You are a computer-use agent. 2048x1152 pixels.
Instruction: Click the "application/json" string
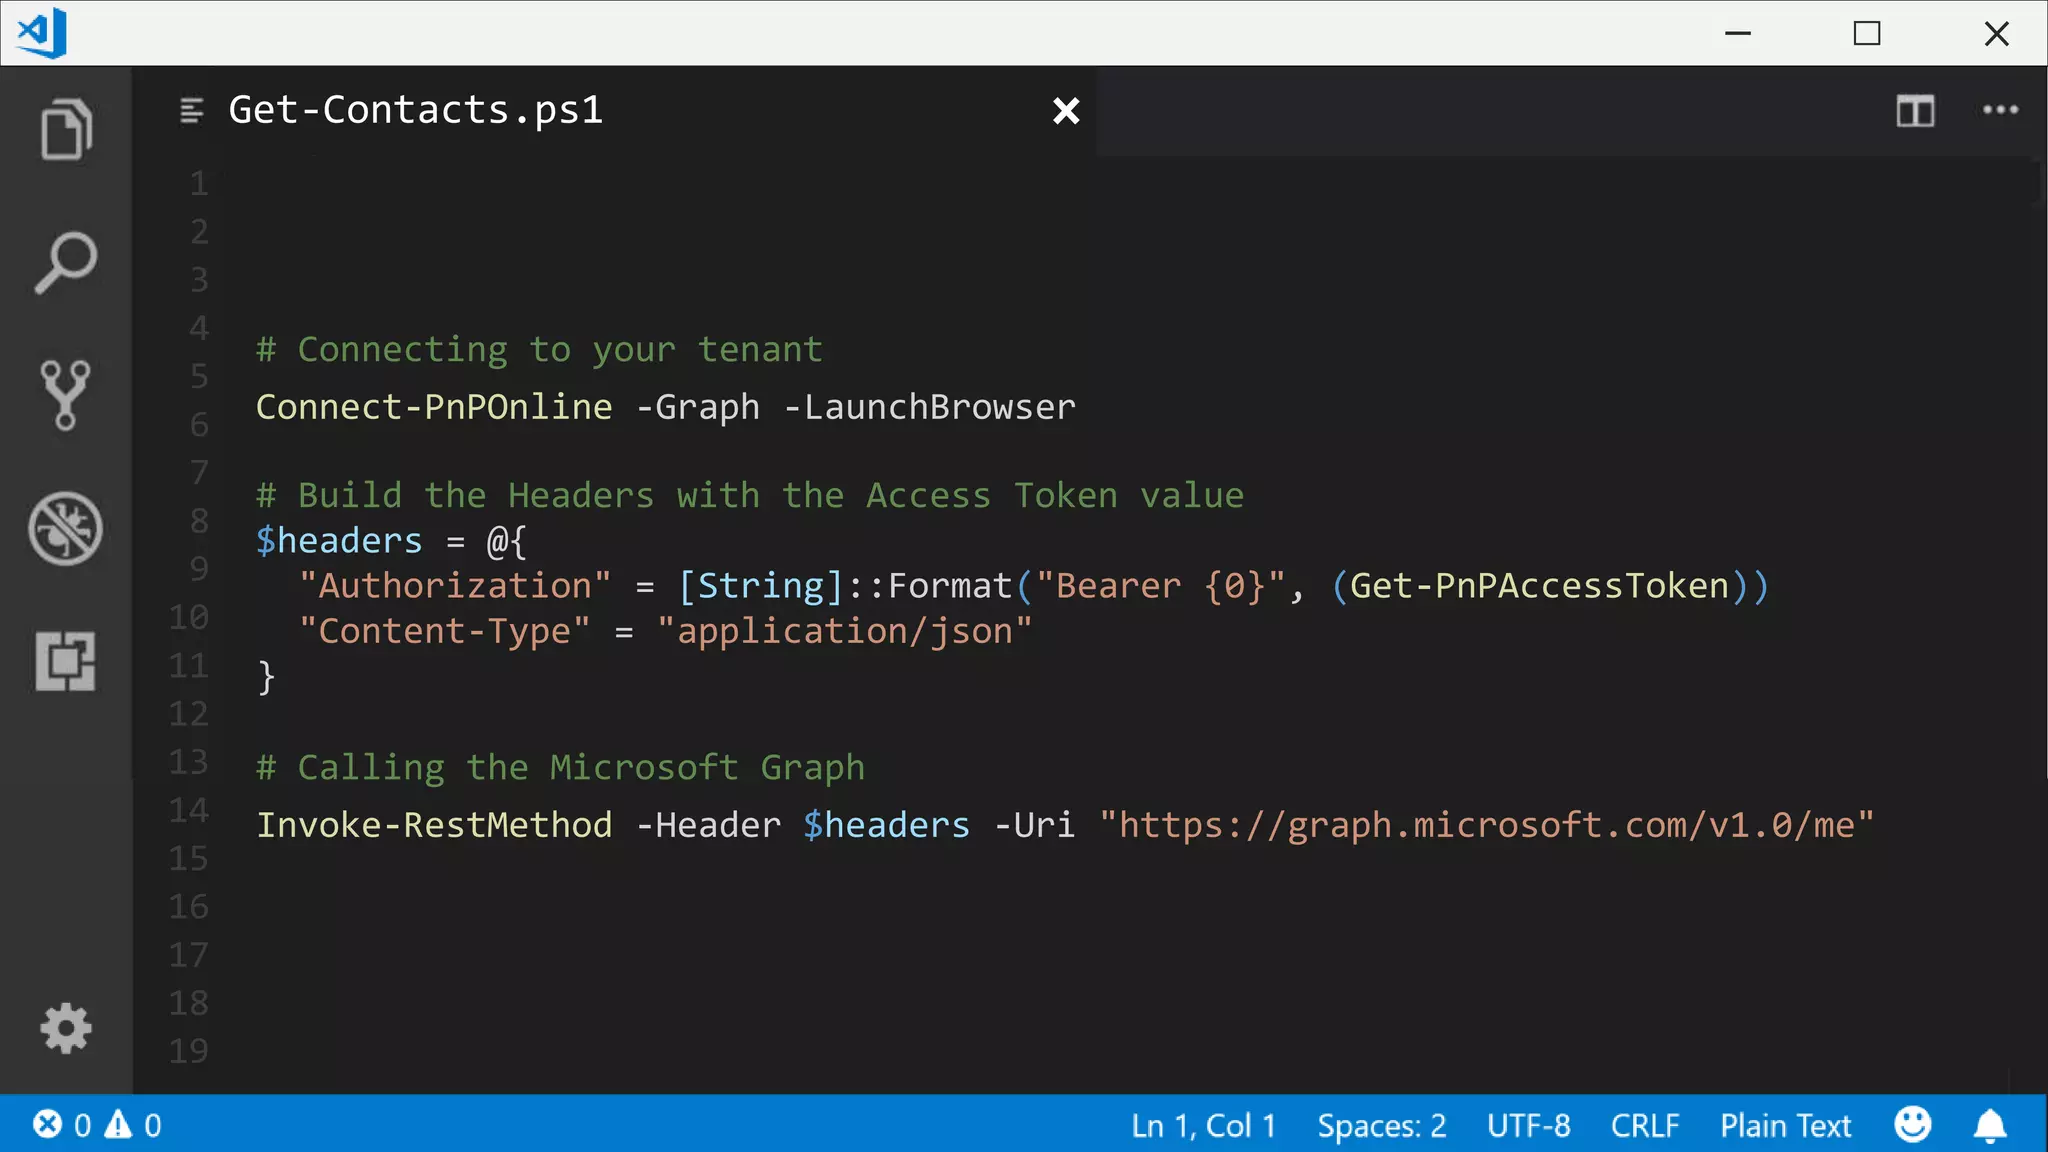pyautogui.click(x=844, y=631)
